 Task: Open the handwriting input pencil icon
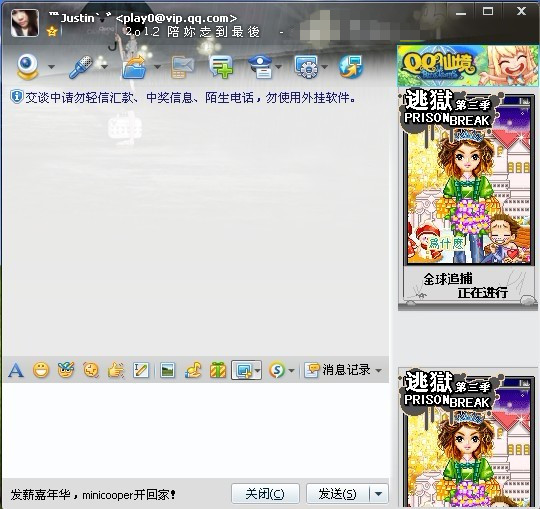141,371
